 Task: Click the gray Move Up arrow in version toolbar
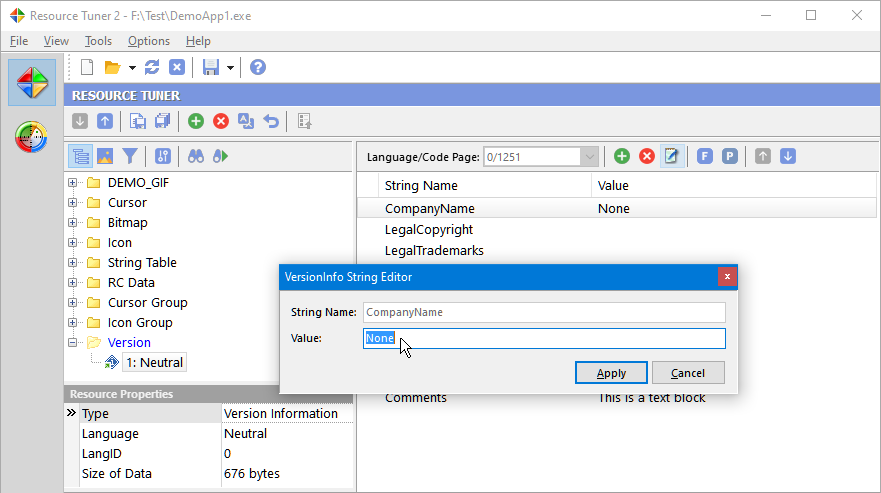pos(762,156)
